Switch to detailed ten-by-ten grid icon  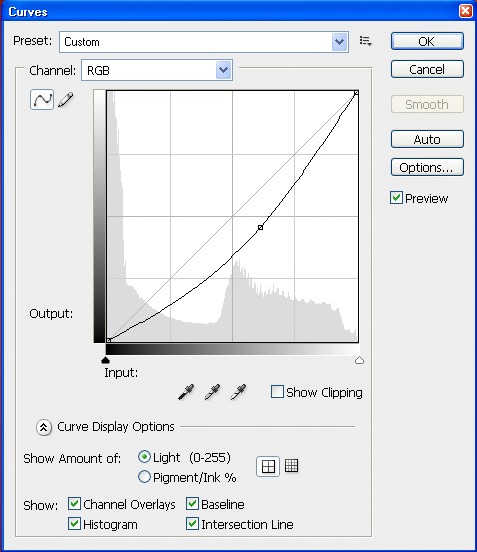click(x=291, y=466)
